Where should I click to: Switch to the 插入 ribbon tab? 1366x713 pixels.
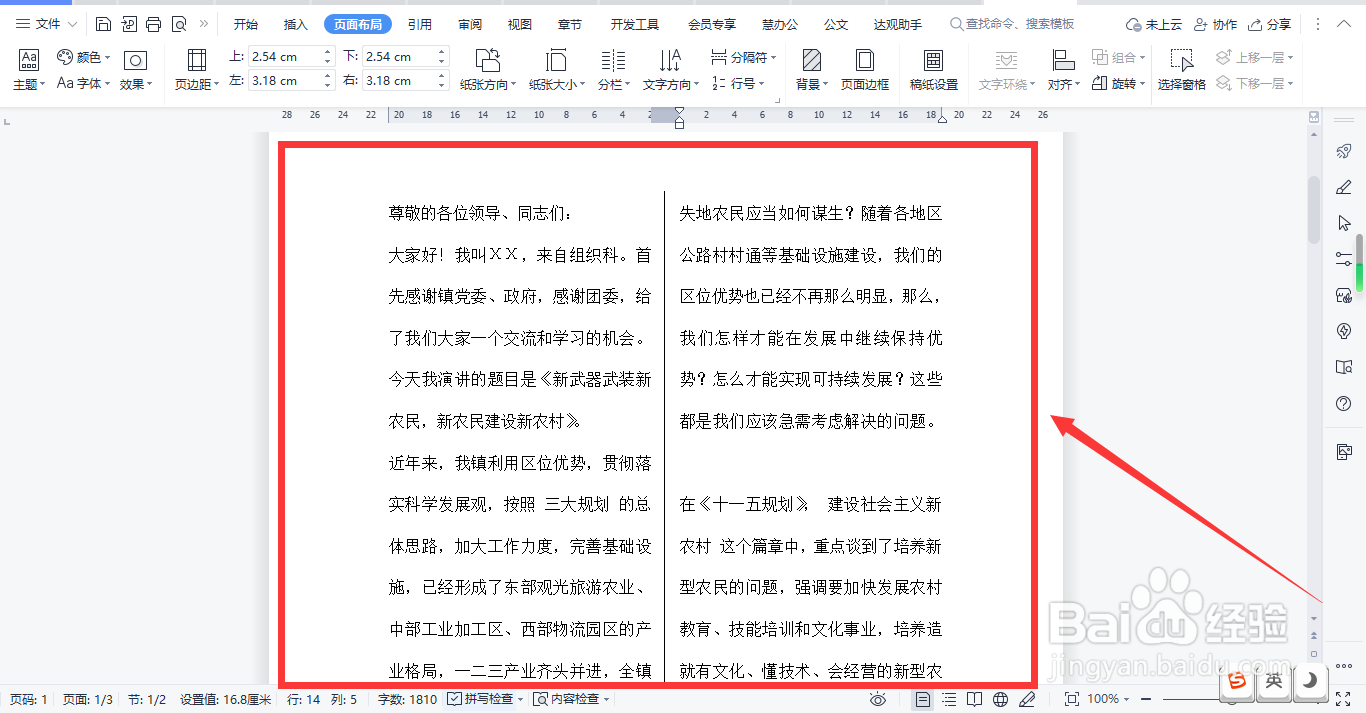(295, 24)
